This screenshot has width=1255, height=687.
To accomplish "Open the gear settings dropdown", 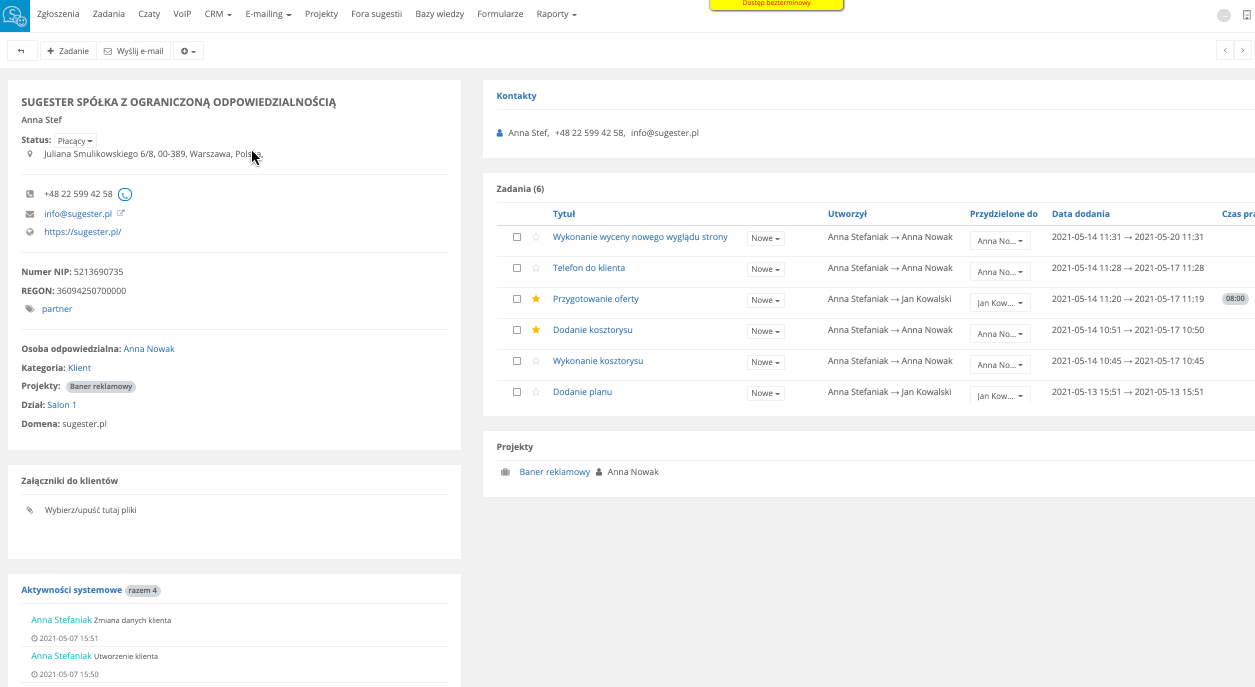I will (188, 51).
